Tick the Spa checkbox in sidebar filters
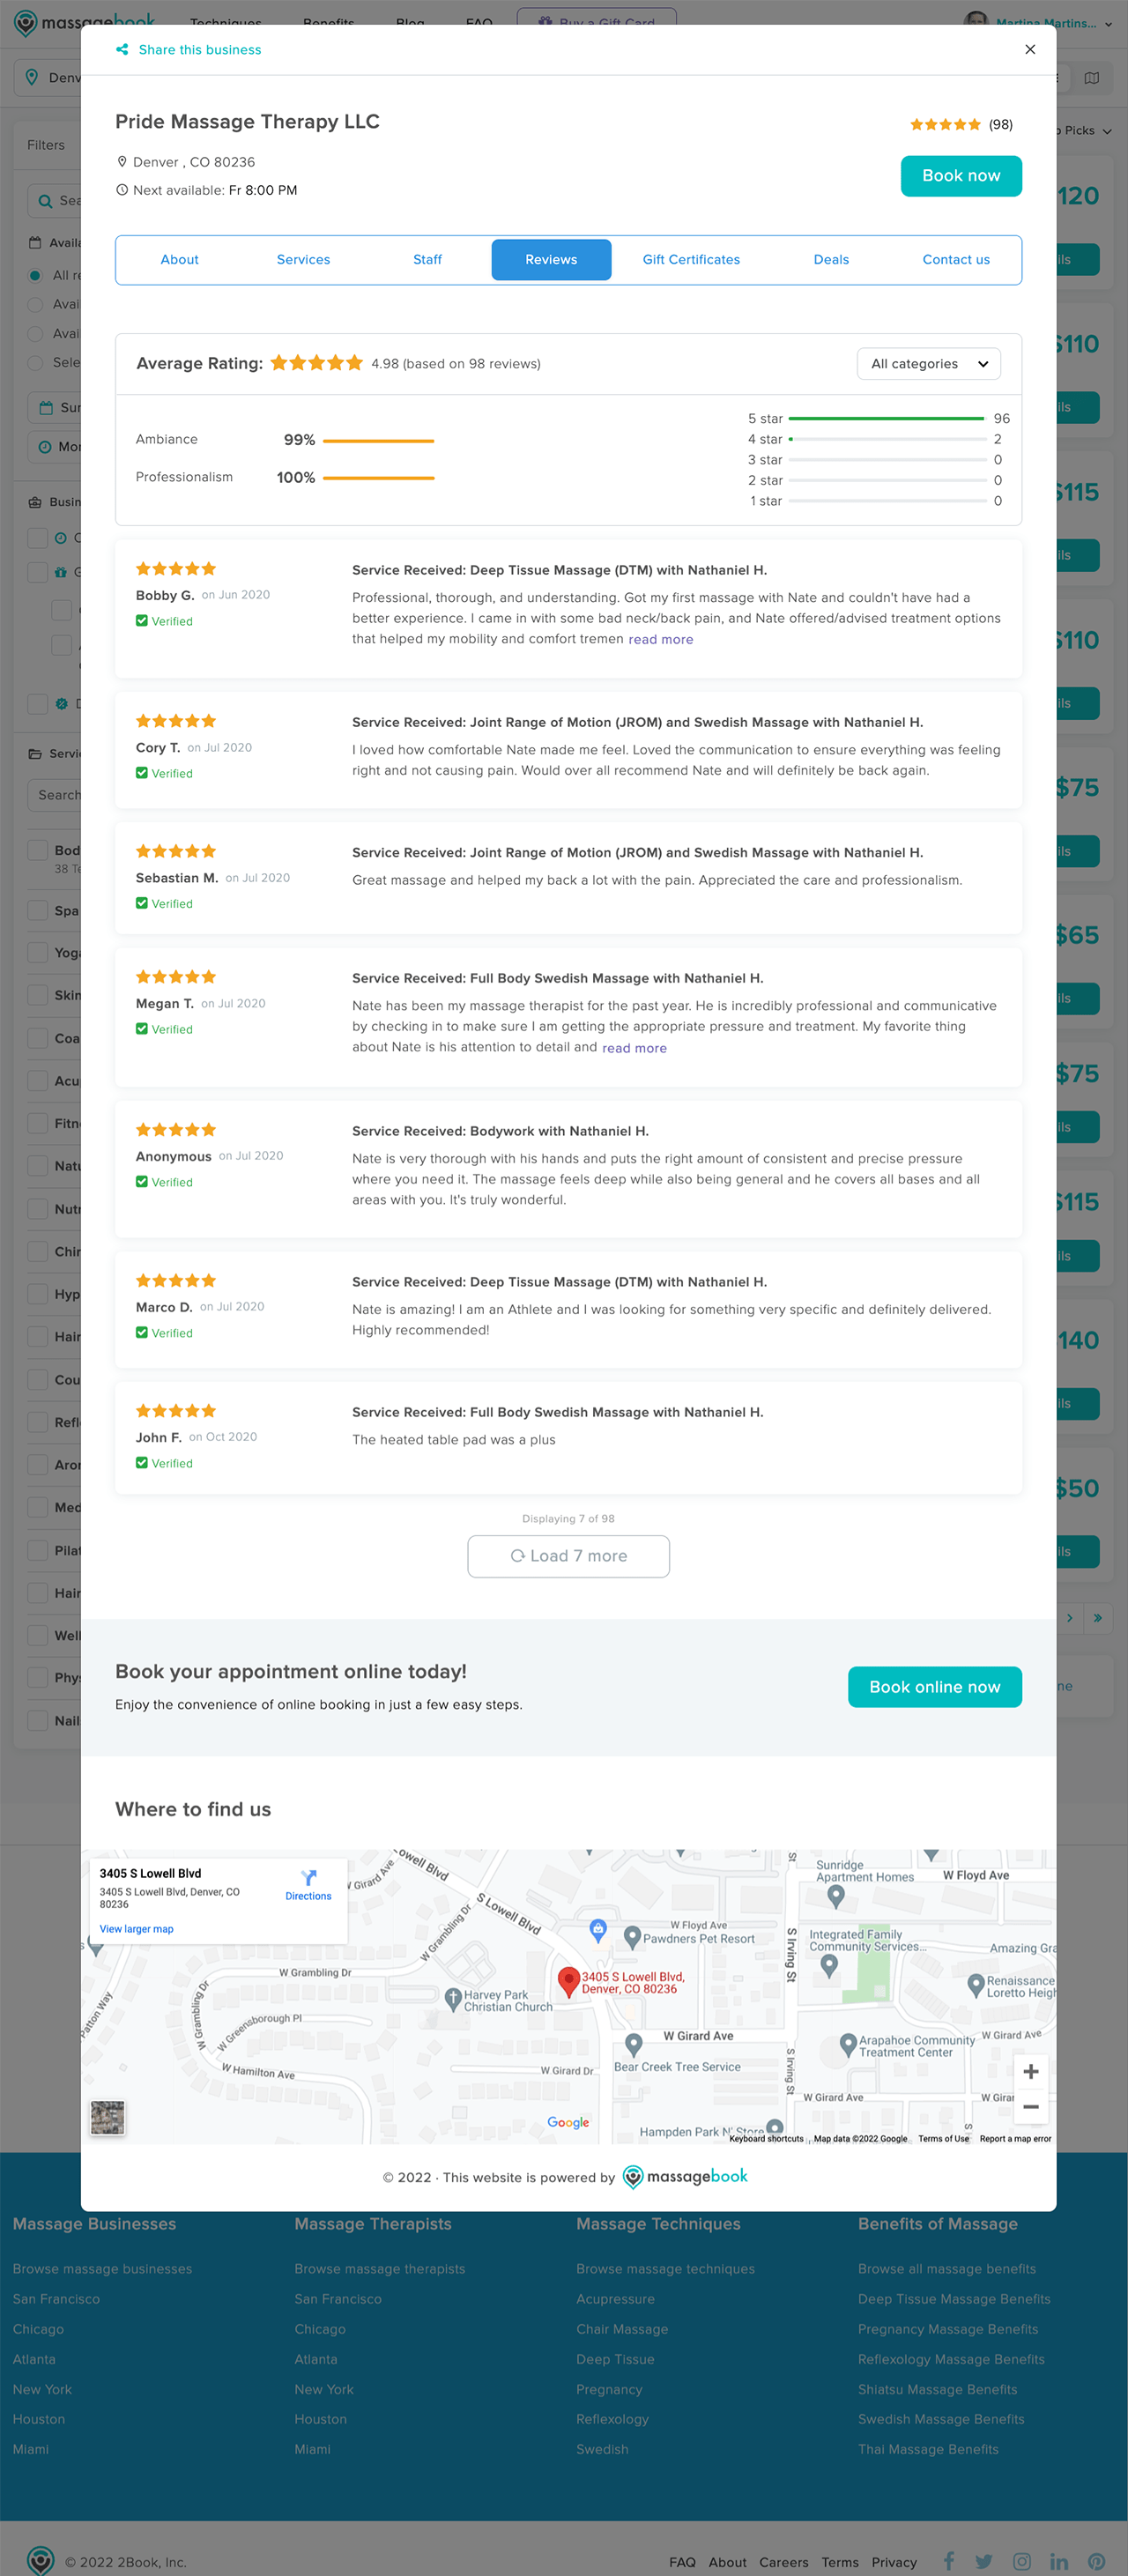 (x=38, y=910)
